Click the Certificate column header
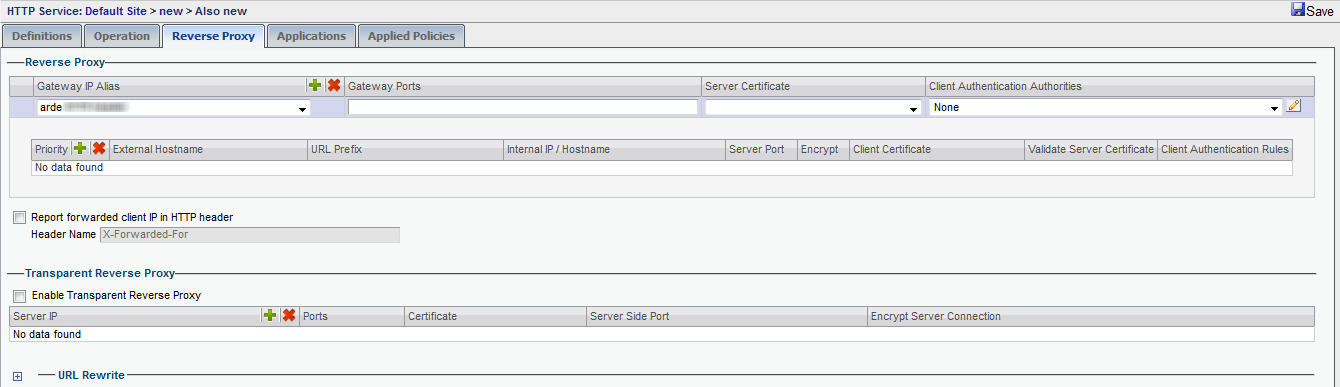The image size is (1340, 387). tap(433, 316)
